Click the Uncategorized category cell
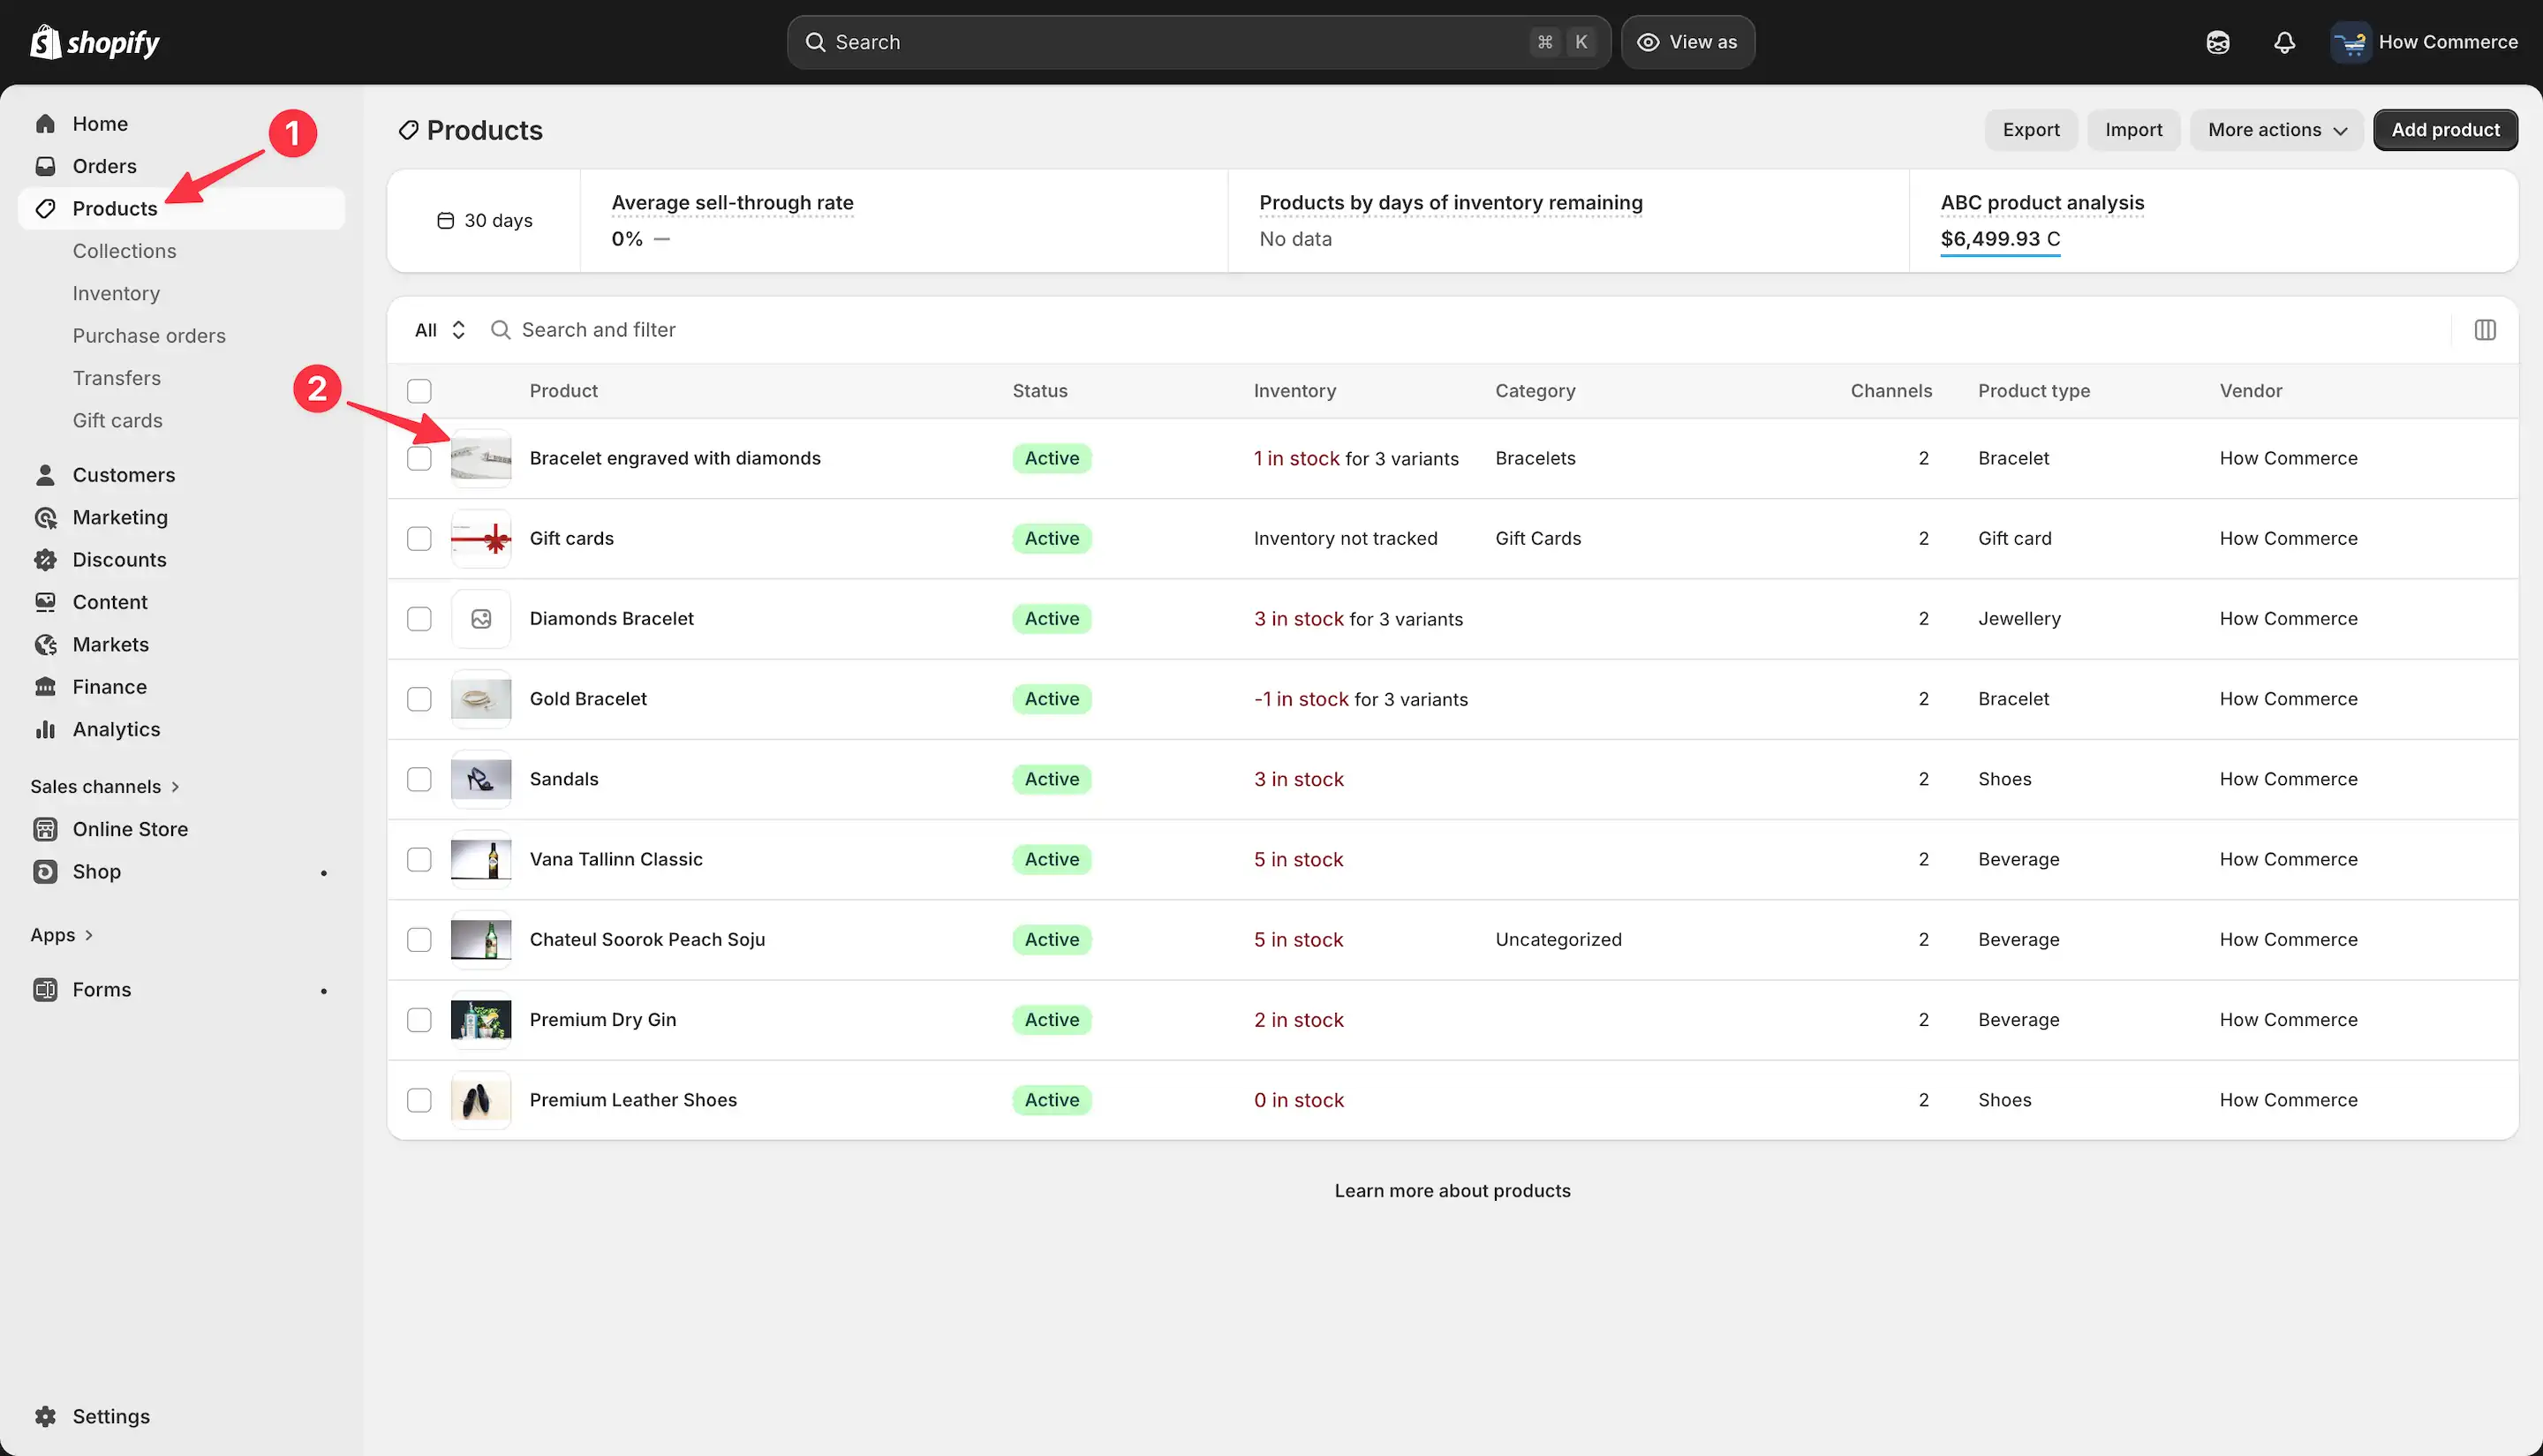The width and height of the screenshot is (2543, 1456). pos(1558,940)
